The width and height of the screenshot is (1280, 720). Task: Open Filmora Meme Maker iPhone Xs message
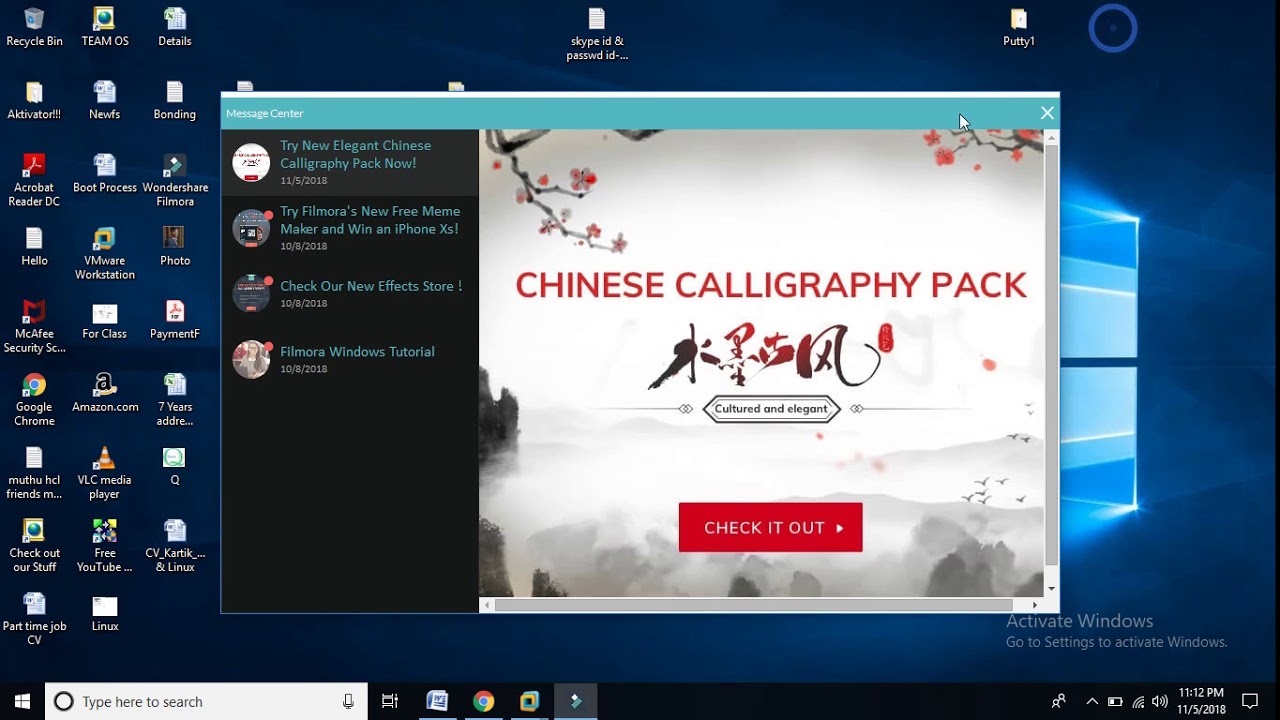point(350,228)
